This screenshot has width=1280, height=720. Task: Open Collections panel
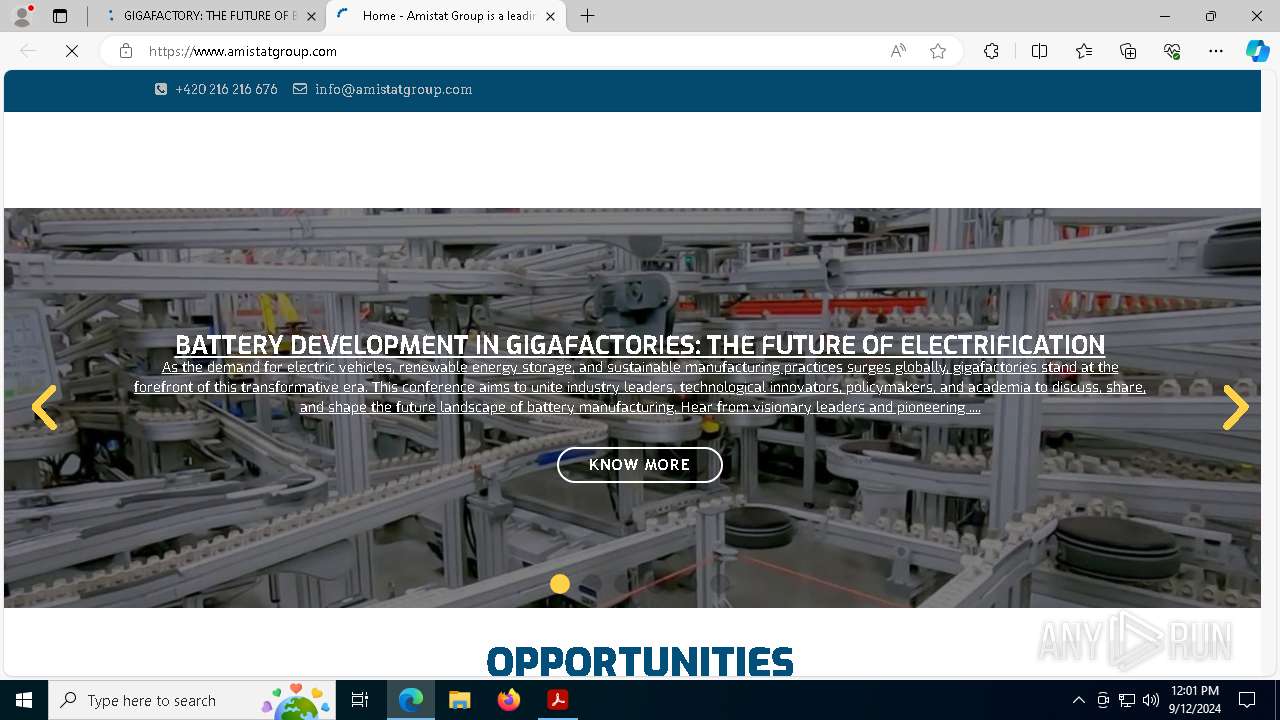click(x=1128, y=51)
